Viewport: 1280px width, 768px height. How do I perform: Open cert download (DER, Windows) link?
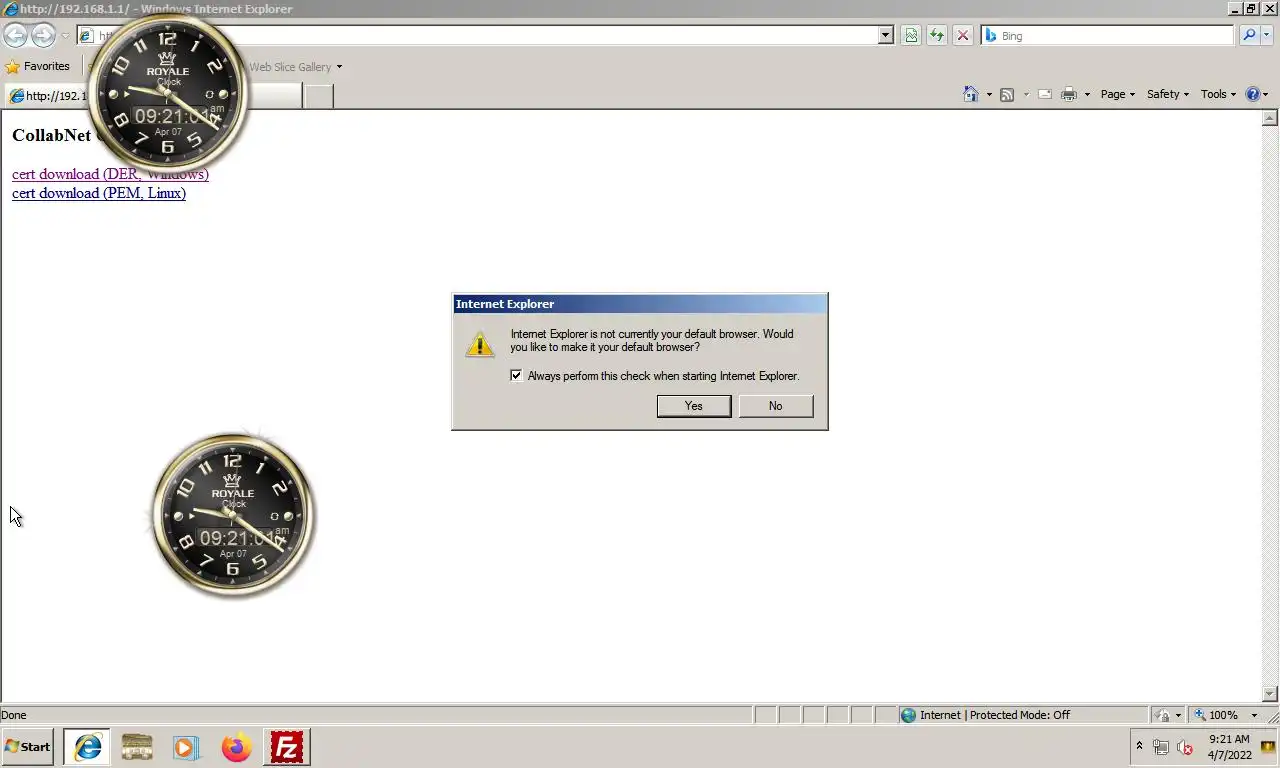pos(110,174)
